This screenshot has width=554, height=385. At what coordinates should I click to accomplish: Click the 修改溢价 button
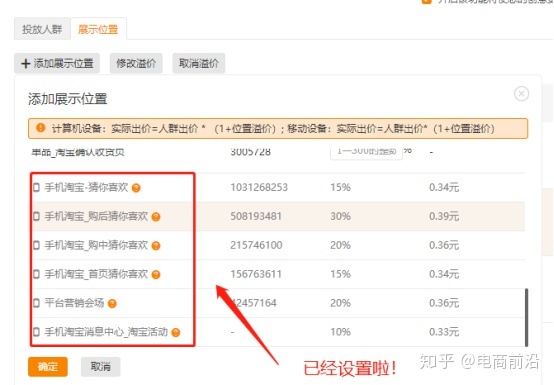pyautogui.click(x=136, y=64)
